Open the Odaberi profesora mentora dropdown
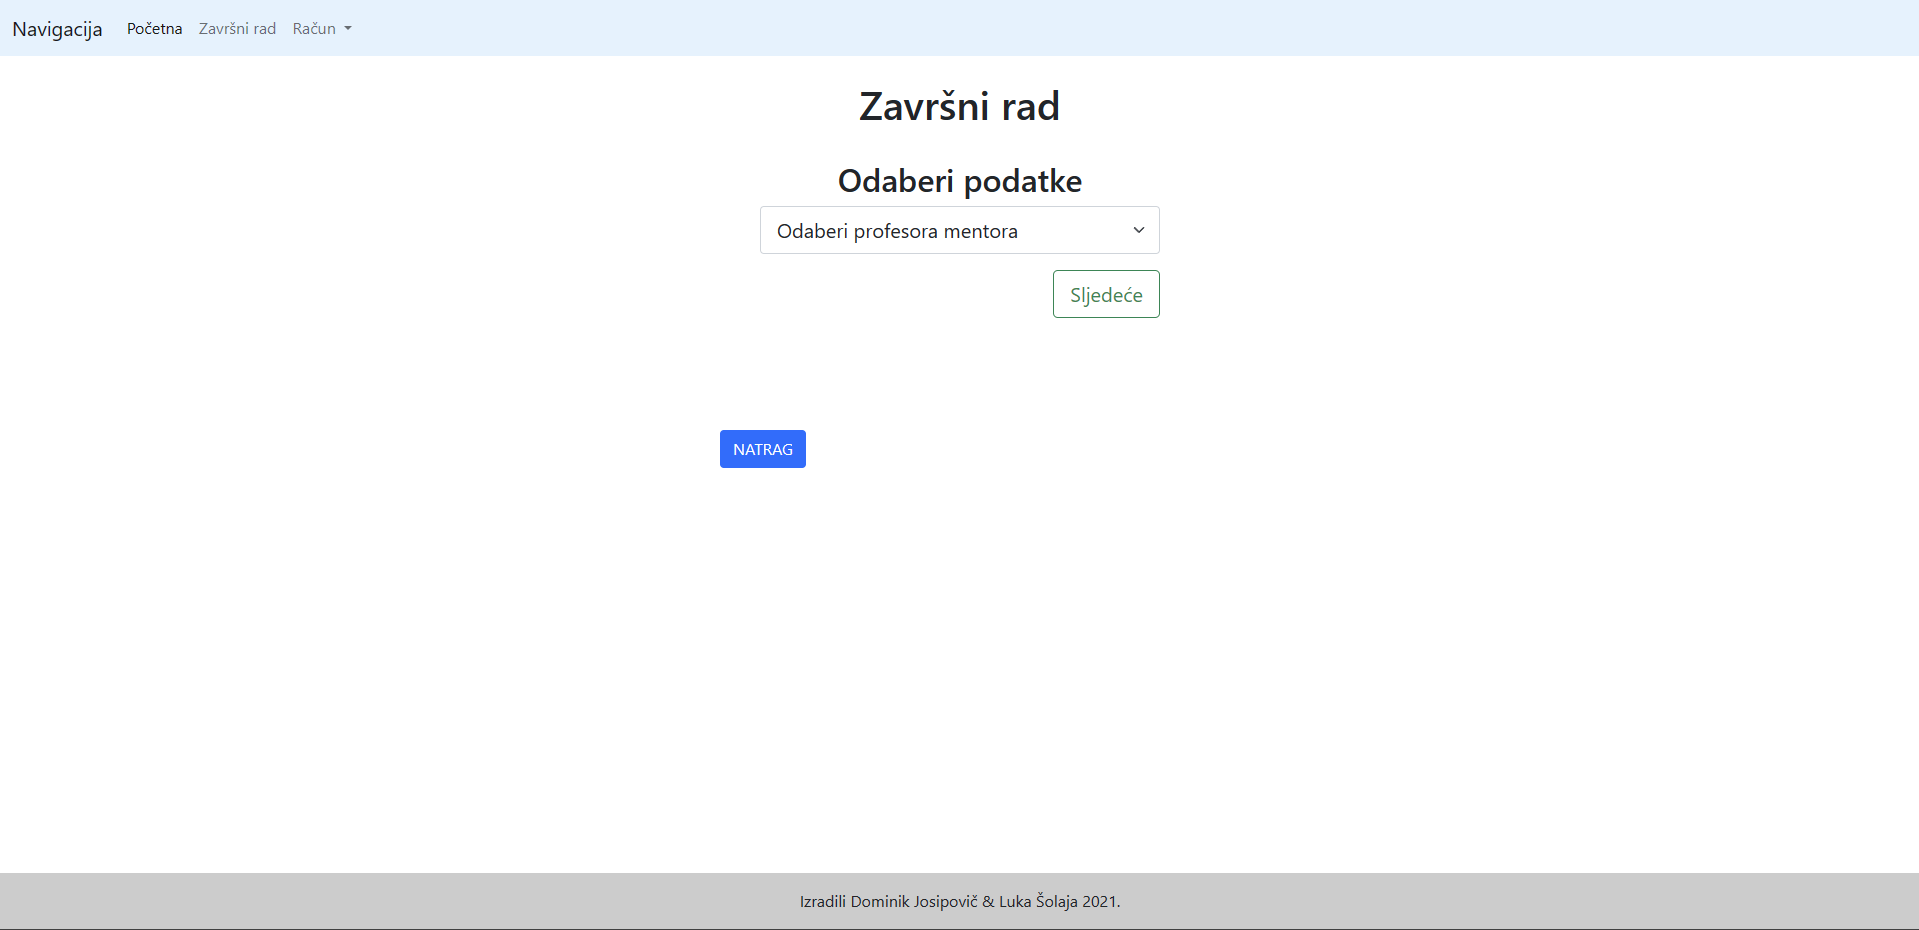 (x=959, y=230)
